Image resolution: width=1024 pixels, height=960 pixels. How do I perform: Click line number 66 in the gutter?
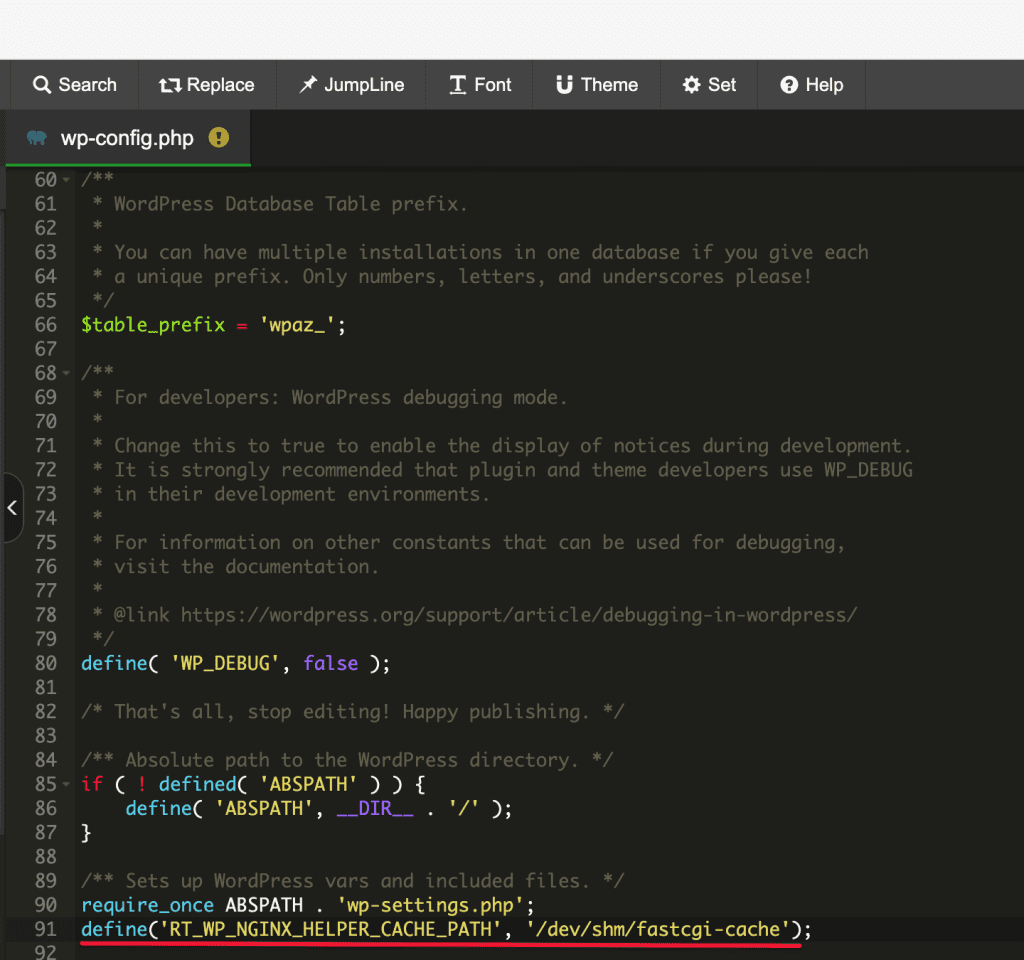pos(46,325)
